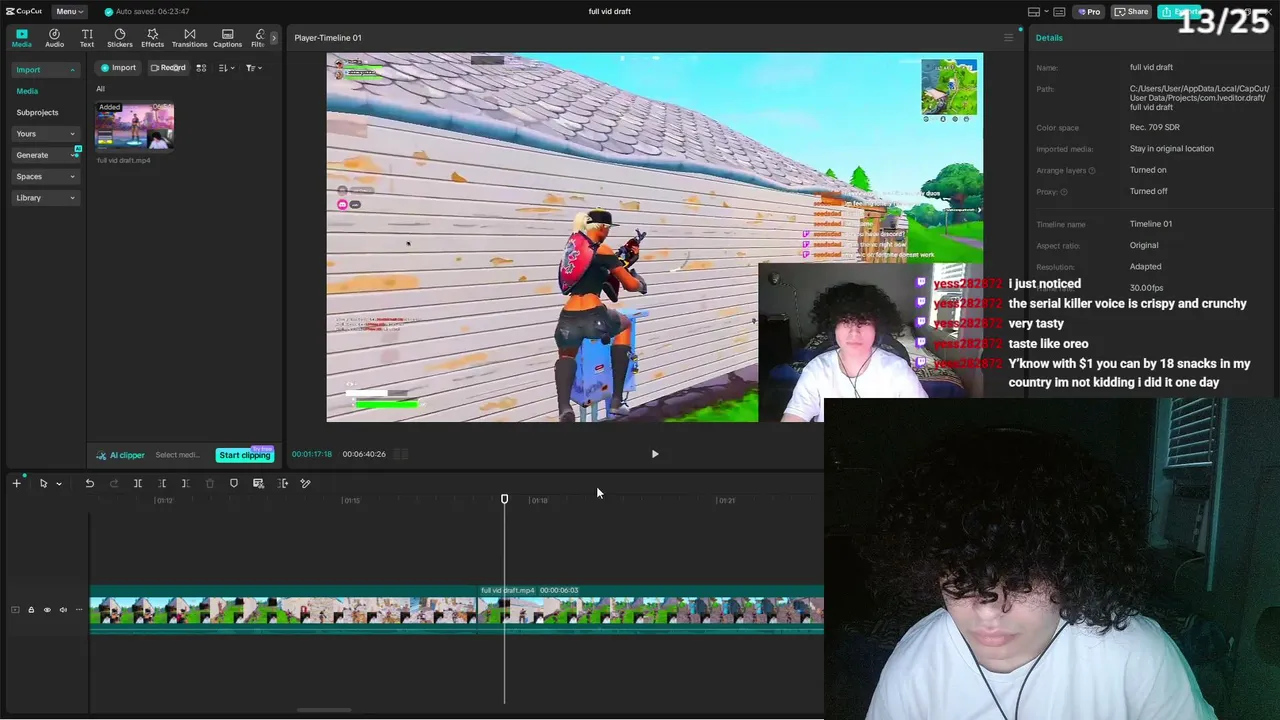Click the Record button
This screenshot has width=1280, height=720.
pyautogui.click(x=168, y=68)
